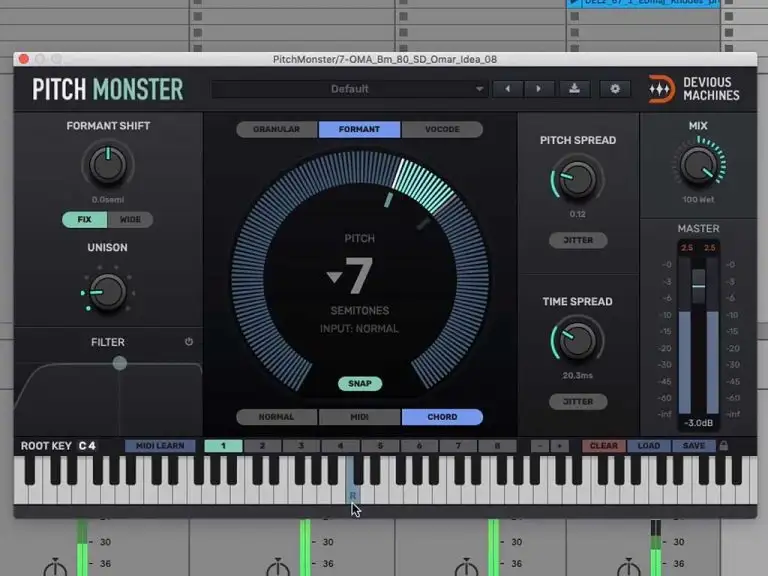Select chord slot 7
The height and width of the screenshot is (576, 768).
(458, 446)
